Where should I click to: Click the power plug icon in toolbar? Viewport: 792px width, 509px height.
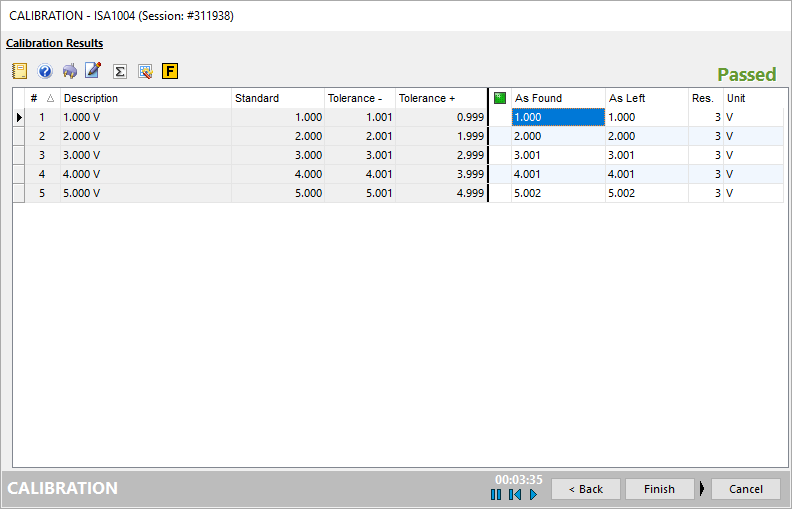coord(69,71)
